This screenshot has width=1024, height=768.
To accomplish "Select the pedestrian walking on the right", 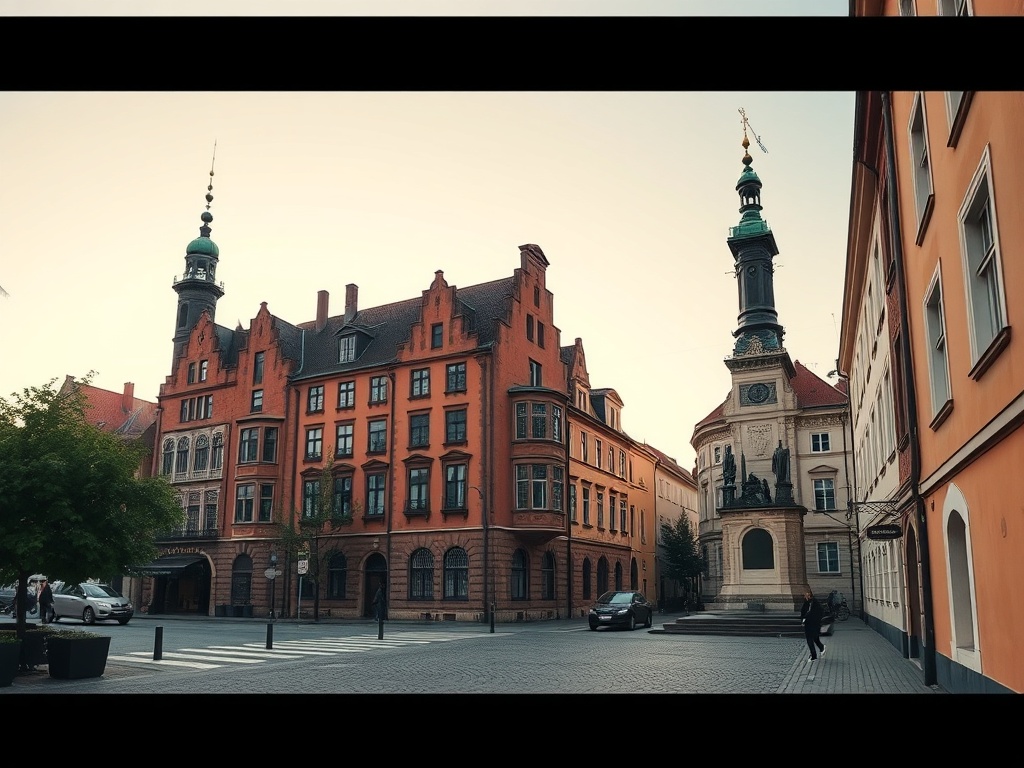I will (x=812, y=625).
